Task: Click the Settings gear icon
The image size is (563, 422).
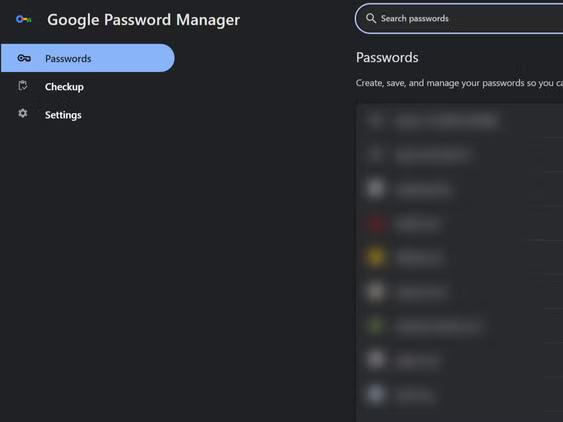Action: click(x=23, y=113)
